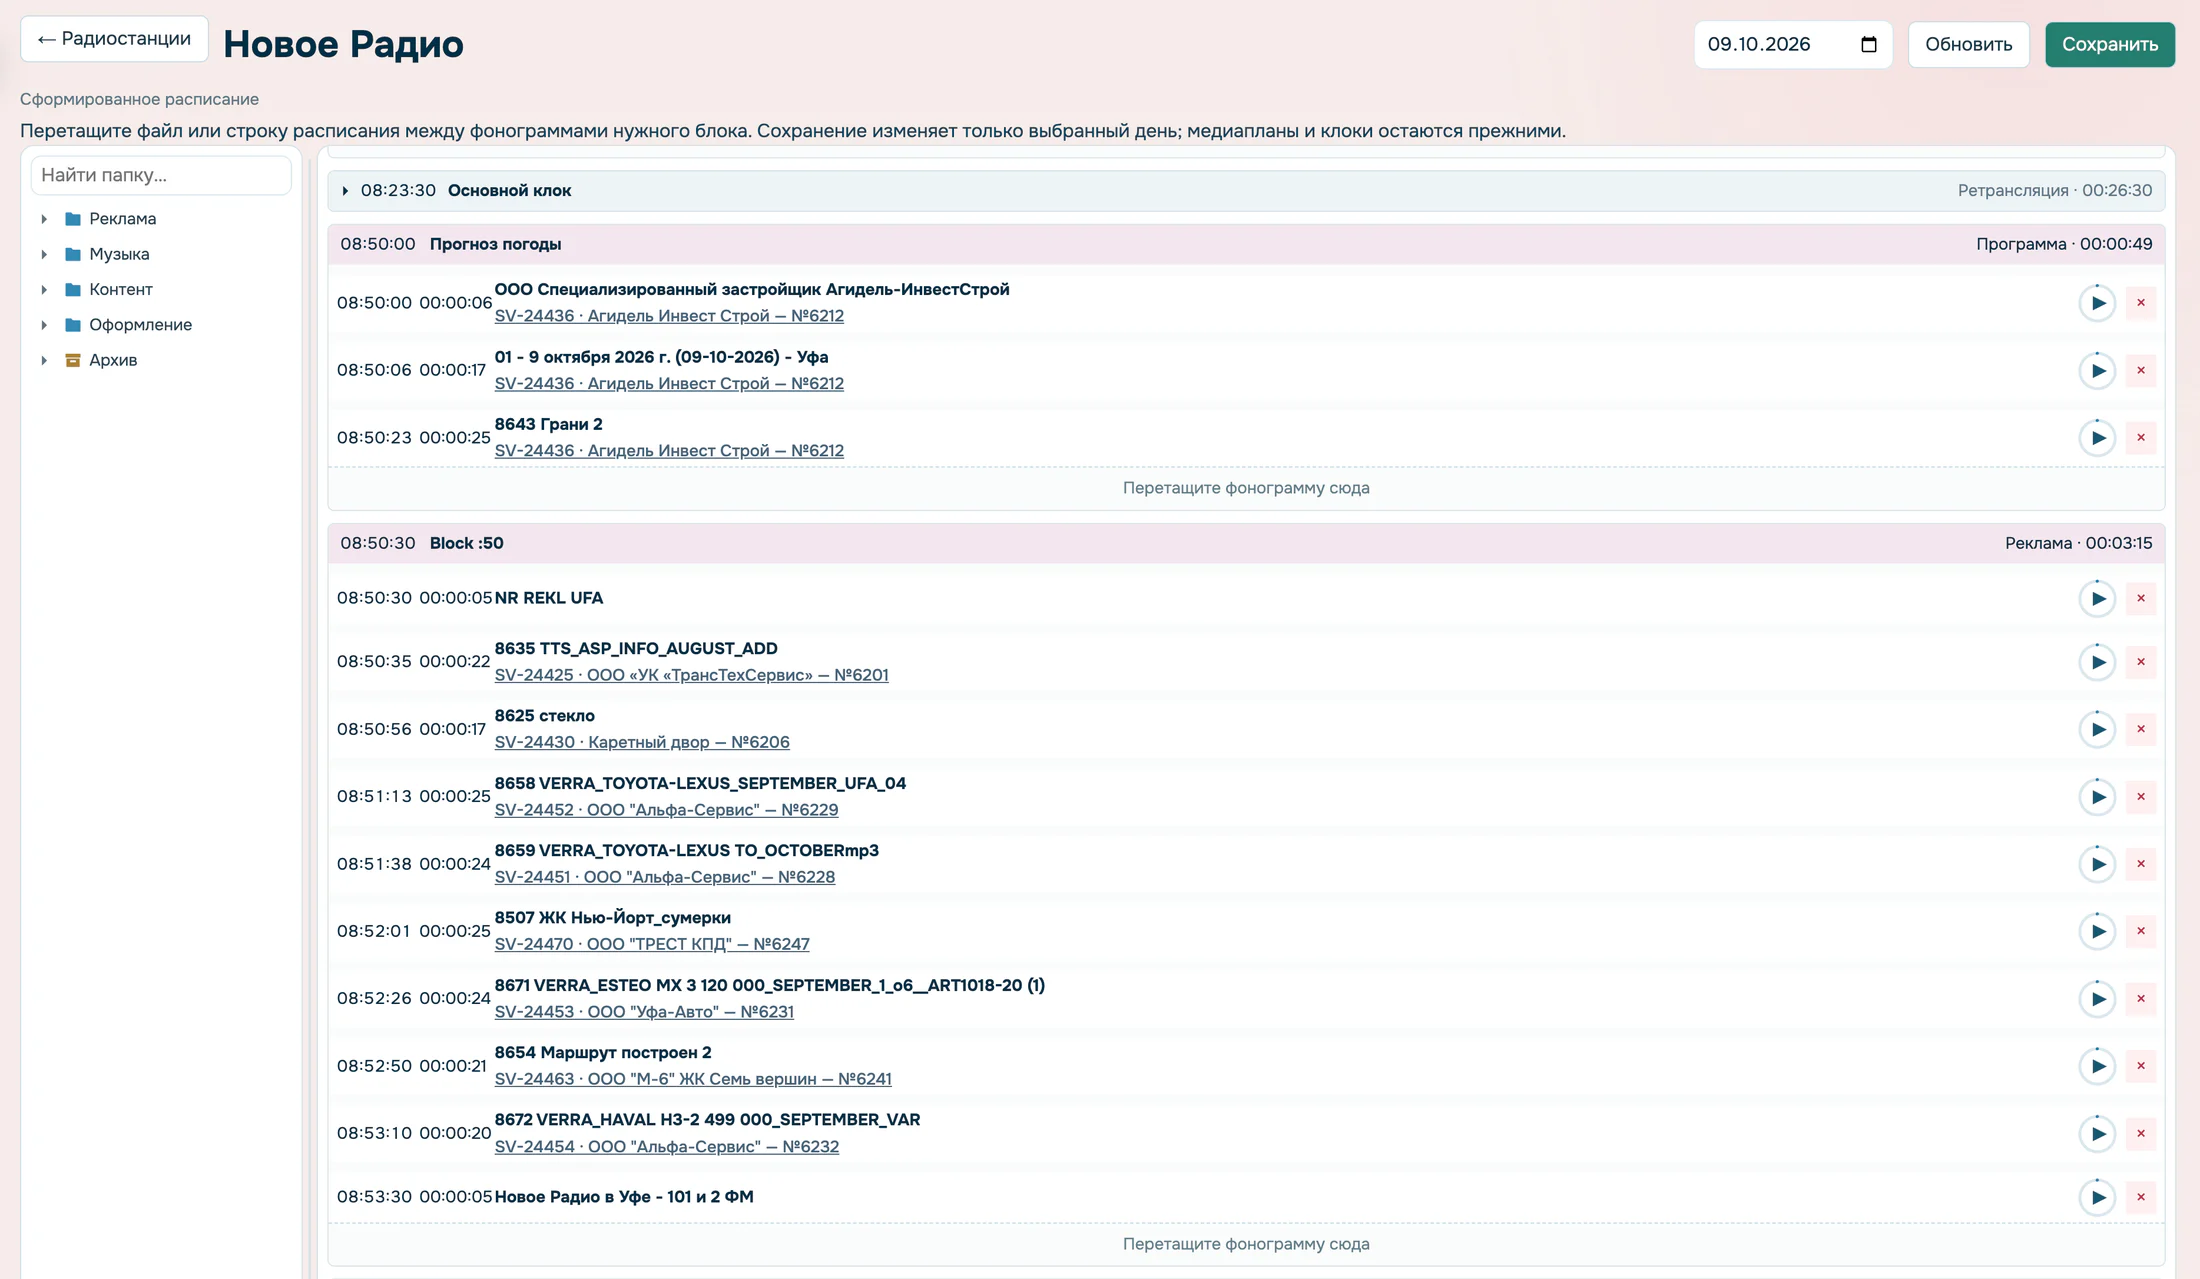Open SV-24470 ООО "ТРЕСТ КПД" link
This screenshot has width=2200, height=1279.
pyautogui.click(x=652, y=944)
